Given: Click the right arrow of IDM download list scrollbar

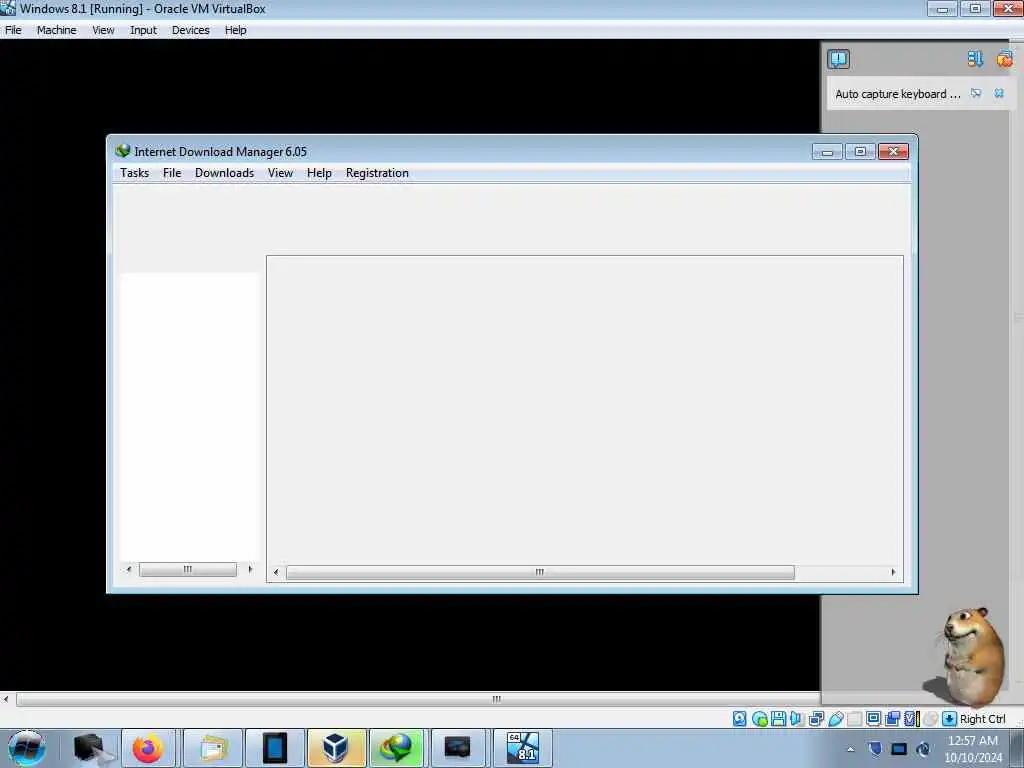Looking at the screenshot, I should [x=893, y=573].
